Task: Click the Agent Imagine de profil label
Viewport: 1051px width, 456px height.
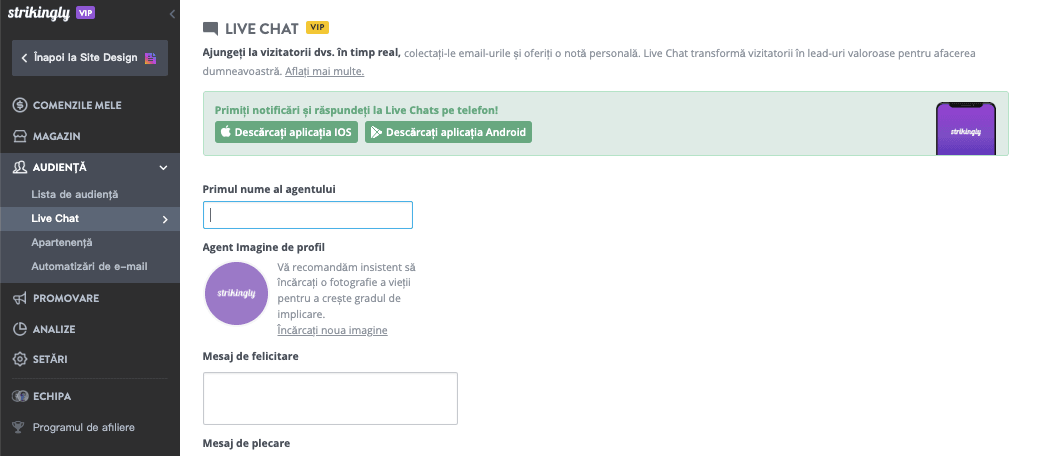Action: point(263,247)
